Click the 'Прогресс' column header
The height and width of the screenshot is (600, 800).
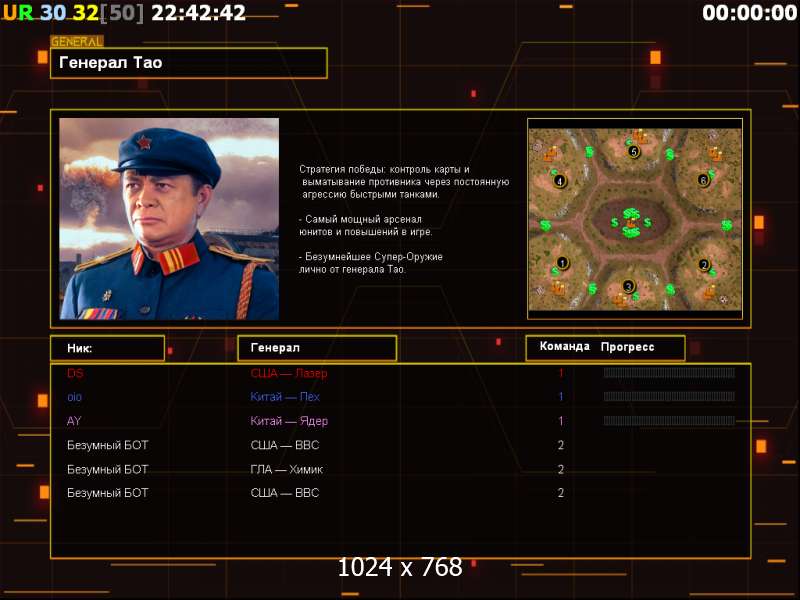628,347
